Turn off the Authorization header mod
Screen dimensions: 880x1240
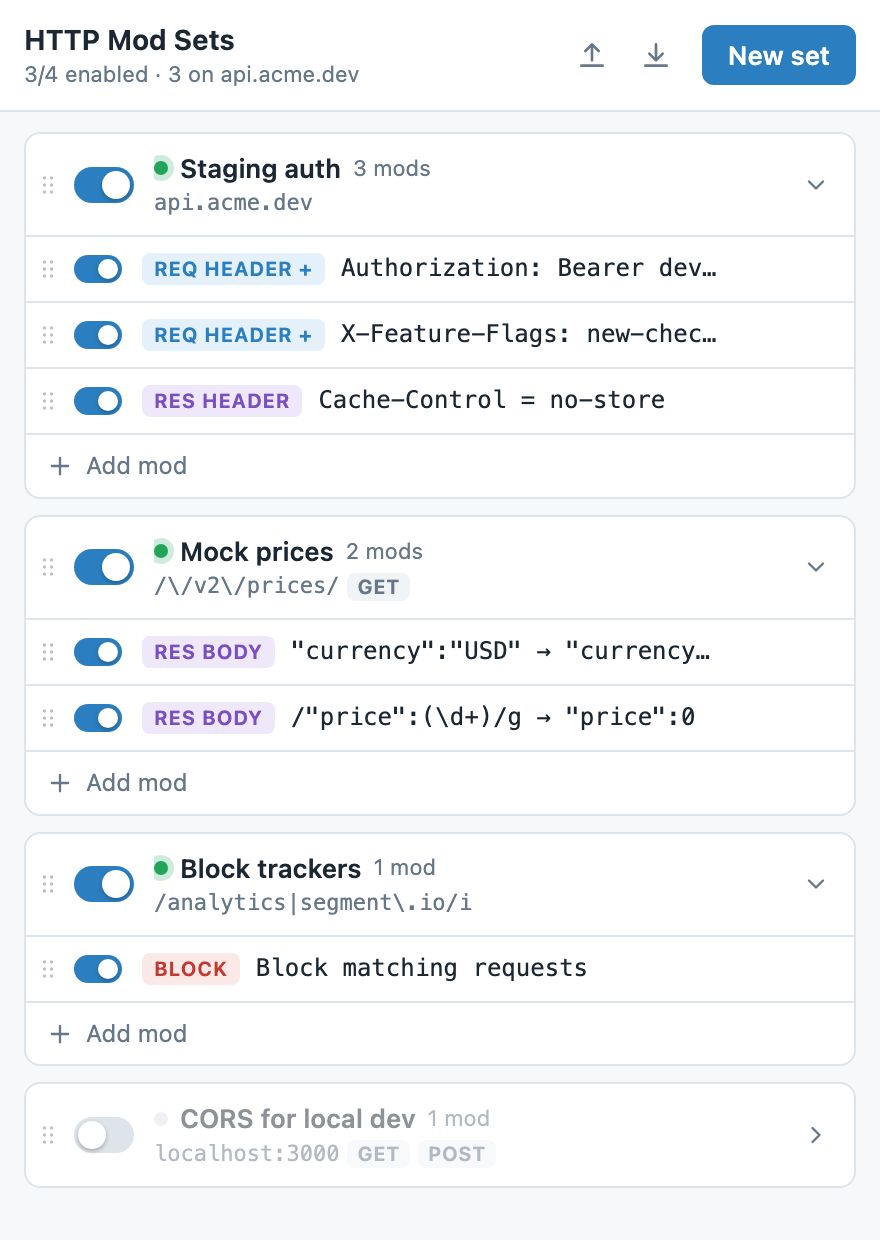click(x=98, y=269)
